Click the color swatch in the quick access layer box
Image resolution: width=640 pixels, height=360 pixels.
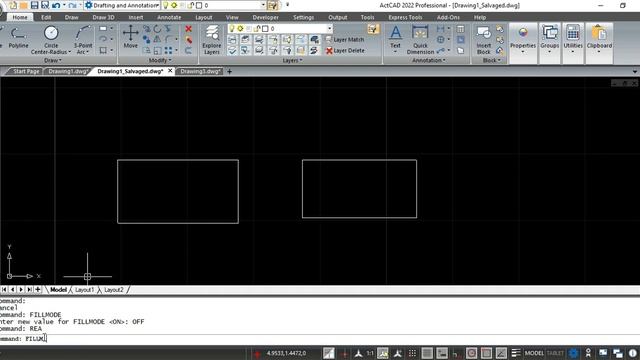pos(199,5)
